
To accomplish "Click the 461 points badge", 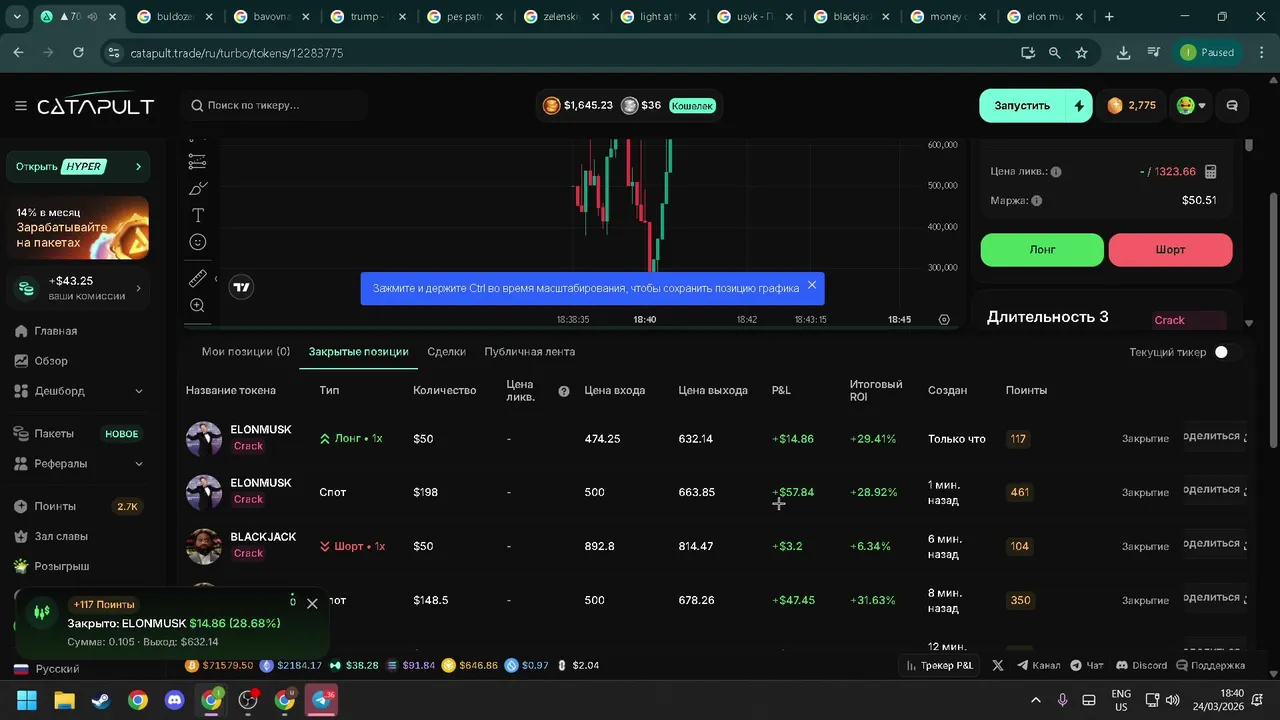I will click(1020, 492).
